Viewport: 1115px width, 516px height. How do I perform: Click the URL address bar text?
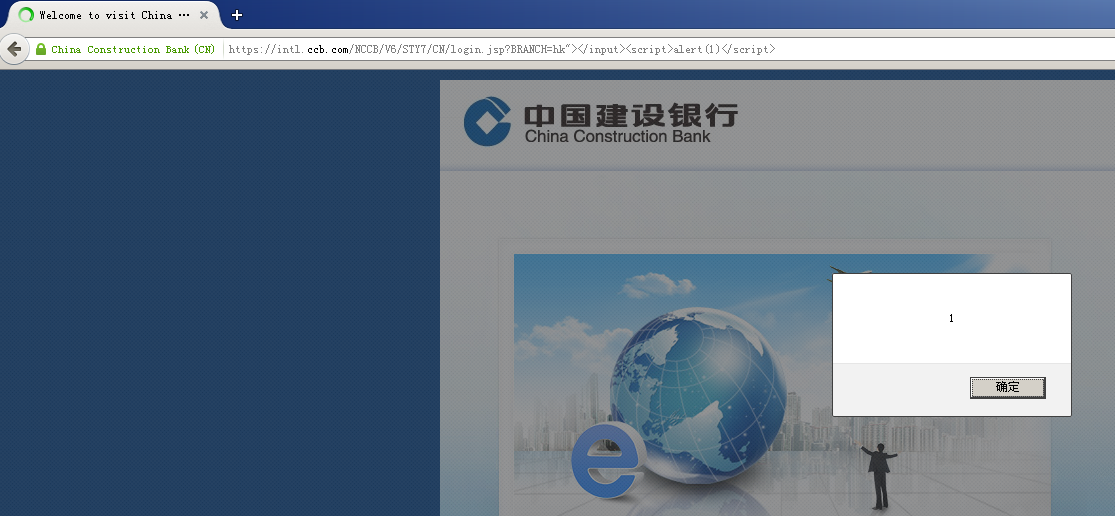tap(502, 49)
